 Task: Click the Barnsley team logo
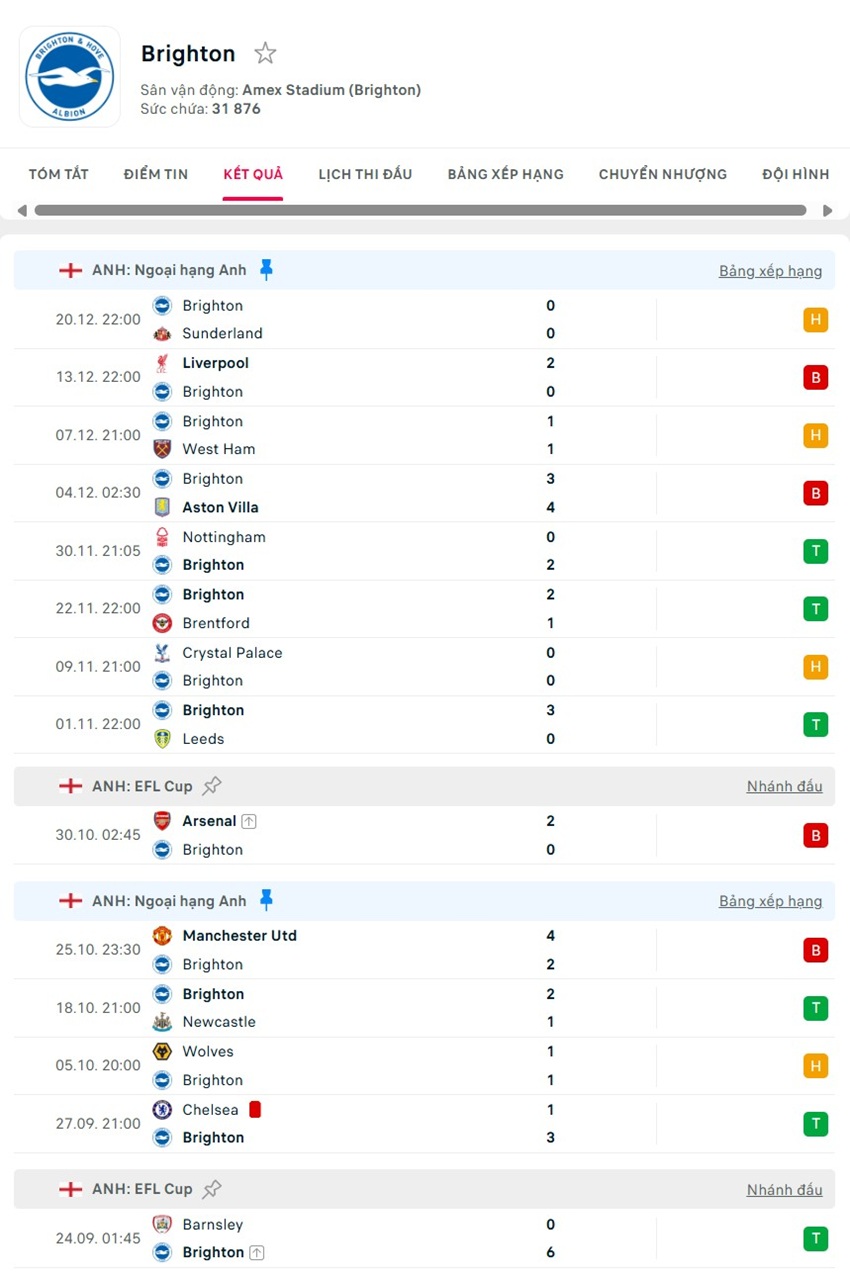click(162, 1224)
